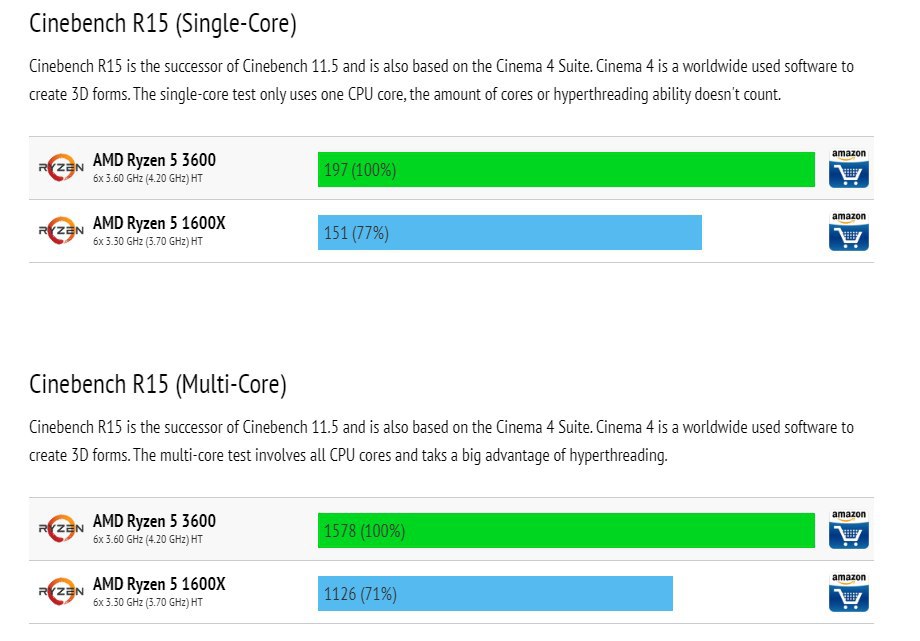Open AMD Ryzen 5 3600 link under Single-Core
The width and height of the screenshot is (920, 641).
point(154,160)
